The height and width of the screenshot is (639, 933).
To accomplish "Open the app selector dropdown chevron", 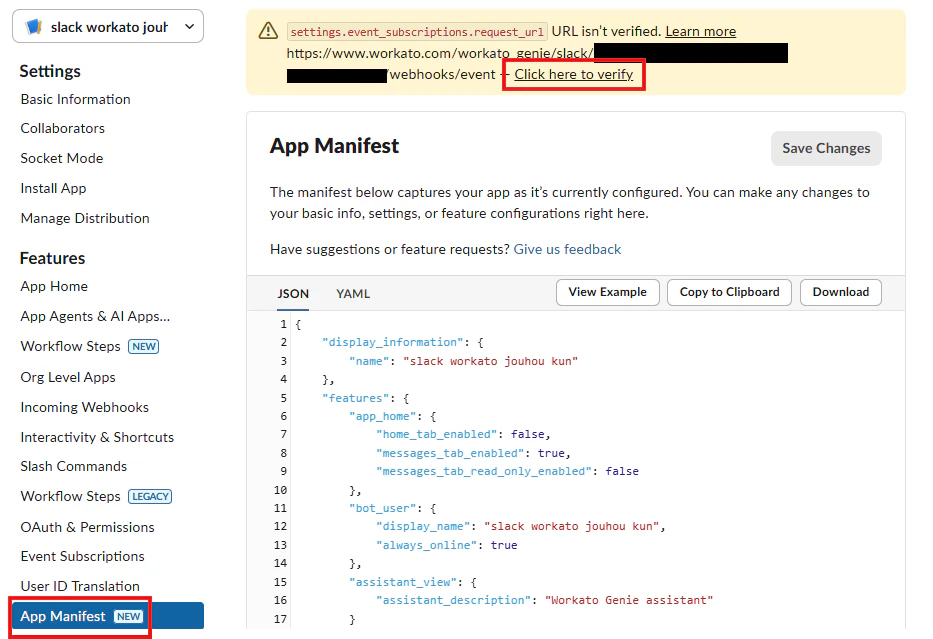I will click(189, 27).
